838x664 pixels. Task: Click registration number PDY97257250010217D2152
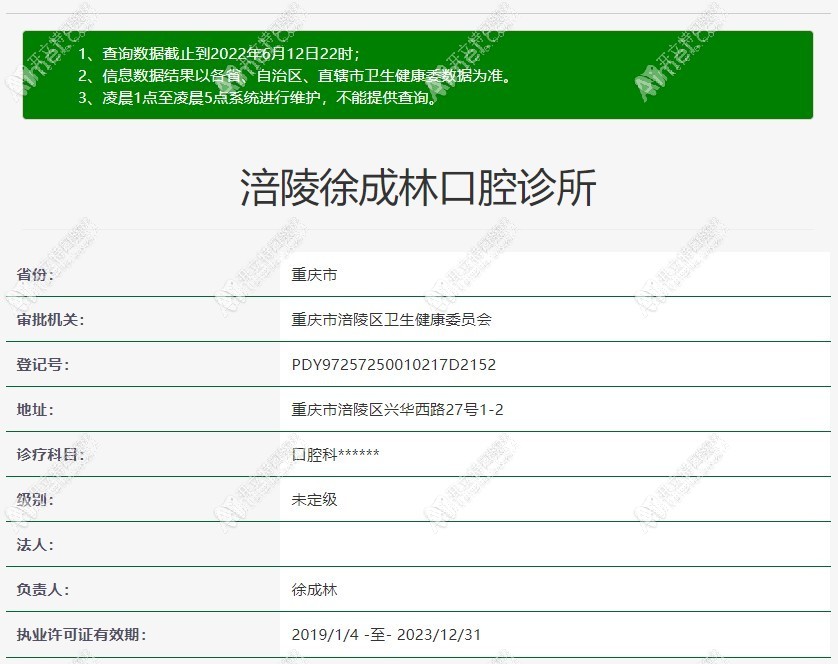(x=394, y=365)
